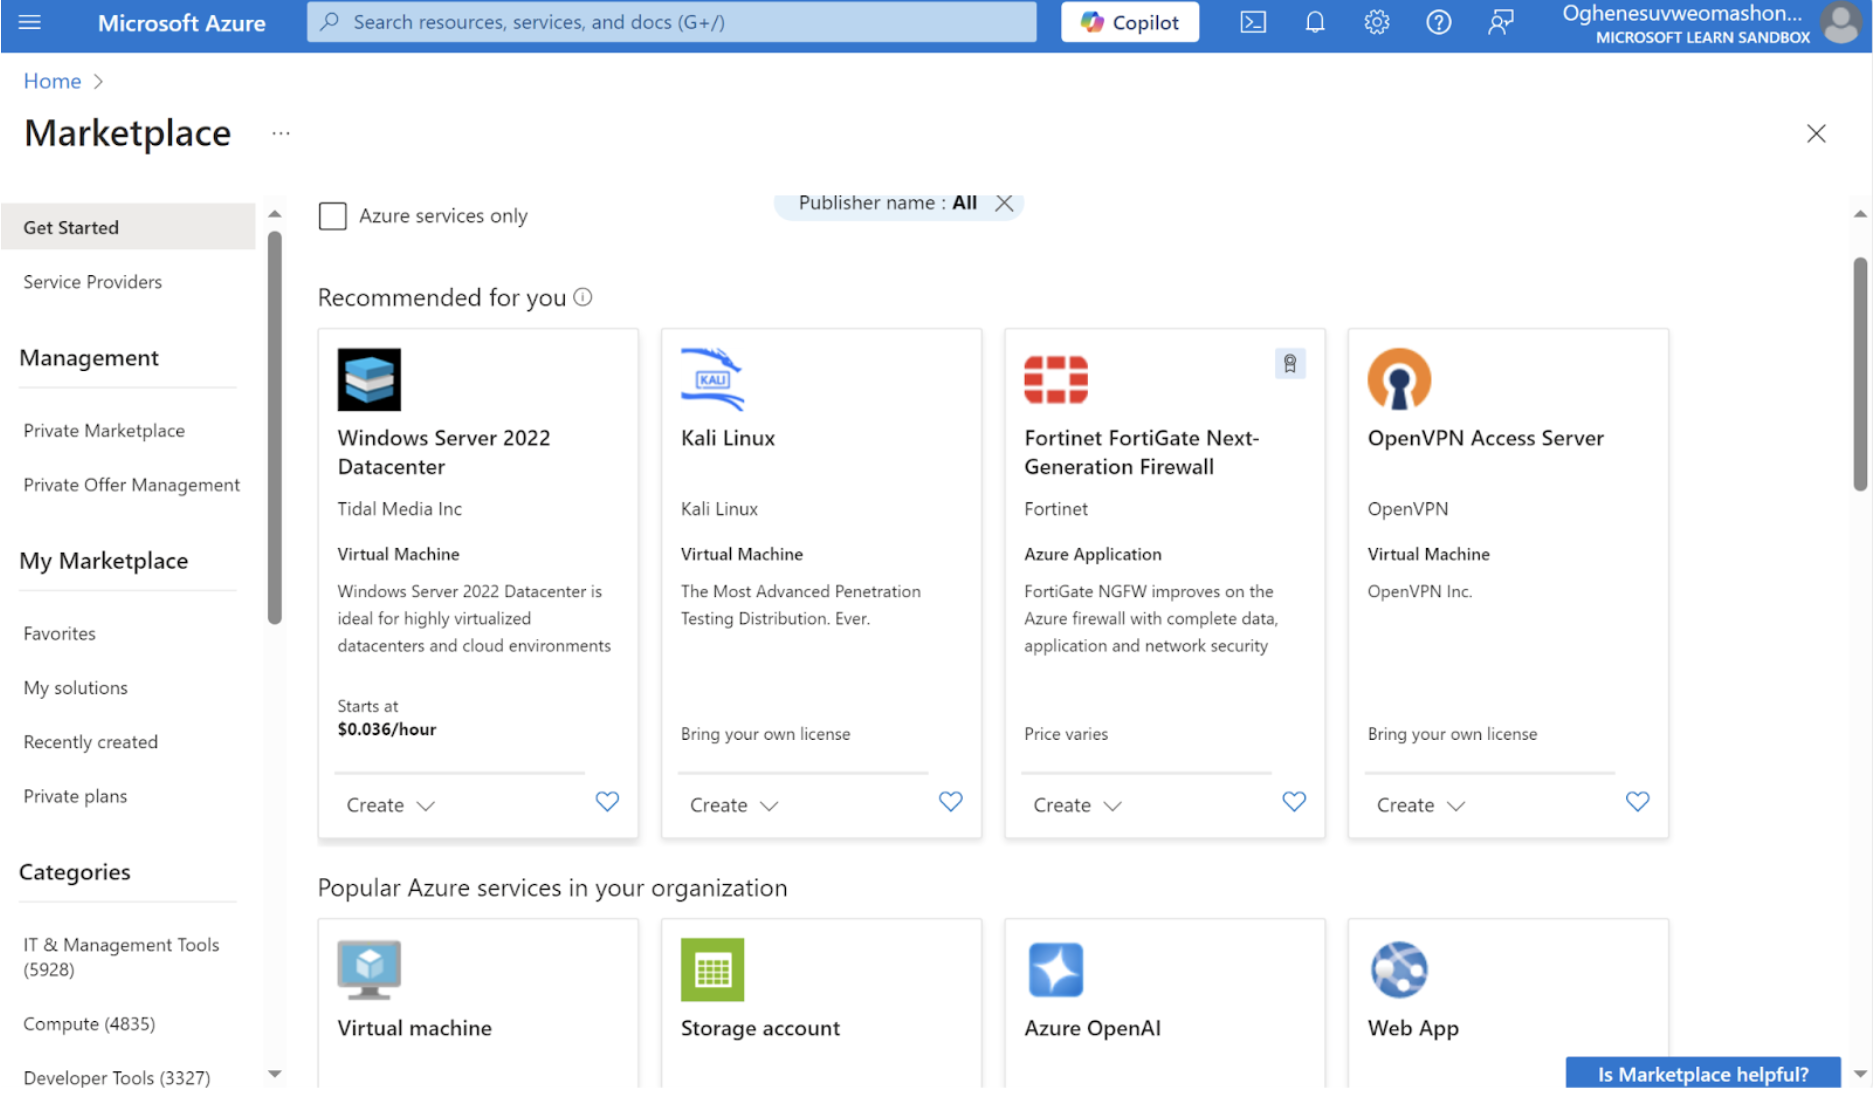The height and width of the screenshot is (1096, 1874).
Task: Open the portal hamburger menu
Action: pos(30,22)
